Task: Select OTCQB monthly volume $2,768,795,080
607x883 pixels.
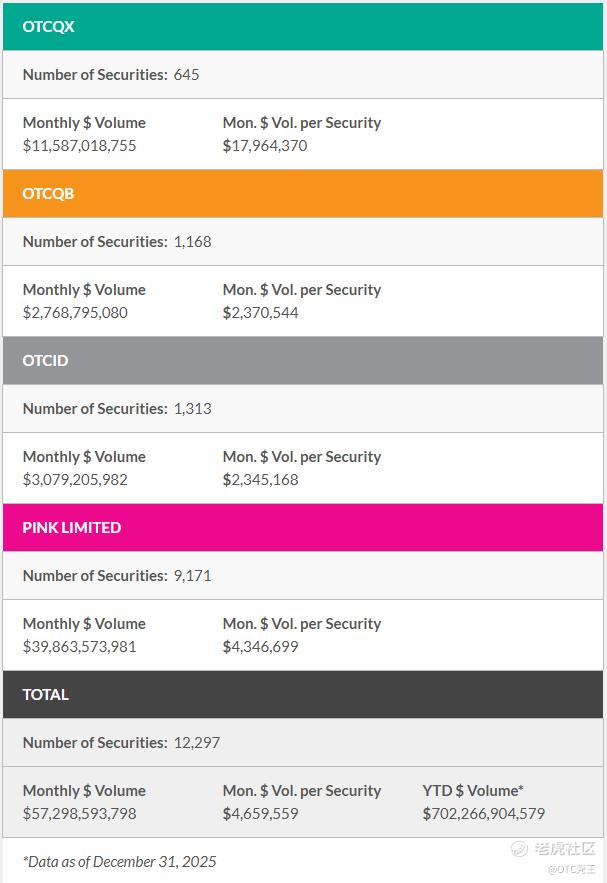Action: pyautogui.click(x=75, y=313)
